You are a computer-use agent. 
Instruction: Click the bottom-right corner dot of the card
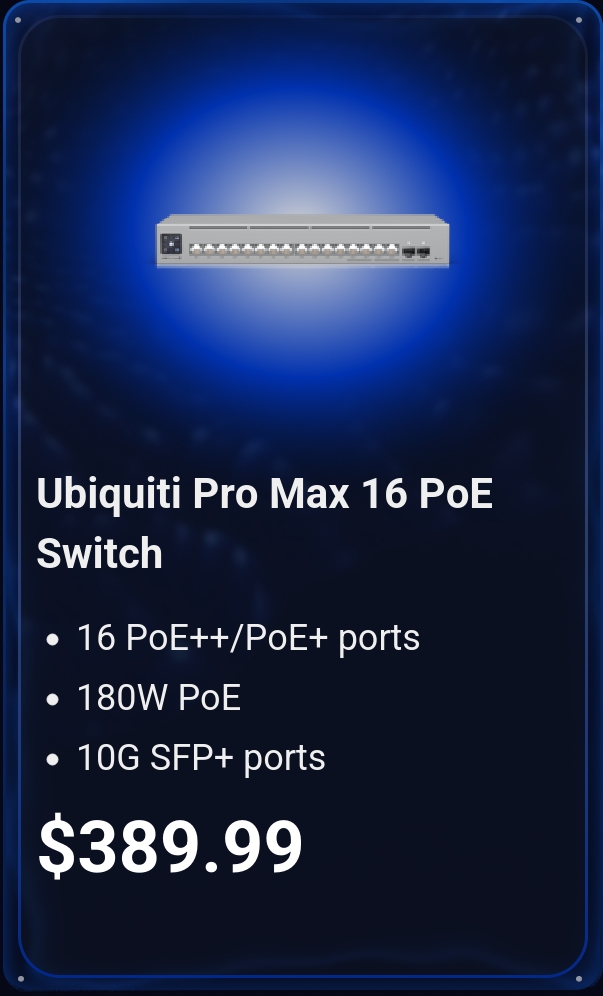[x=579, y=979]
